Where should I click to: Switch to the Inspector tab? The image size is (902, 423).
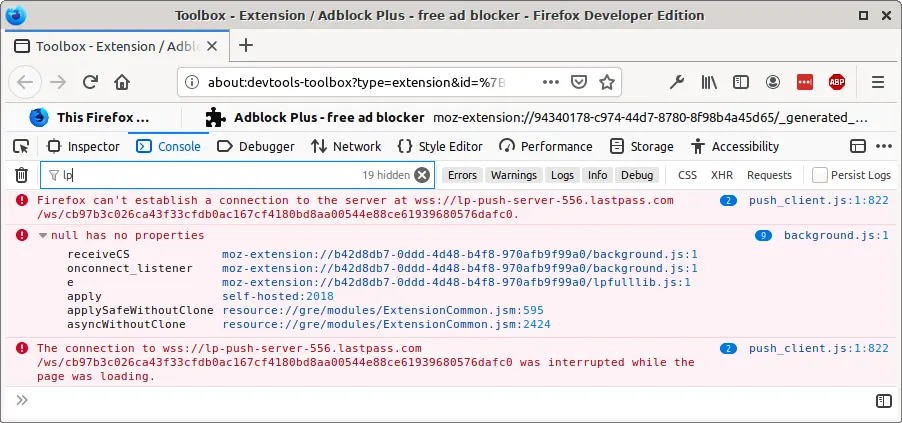pyautogui.click(x=83, y=146)
